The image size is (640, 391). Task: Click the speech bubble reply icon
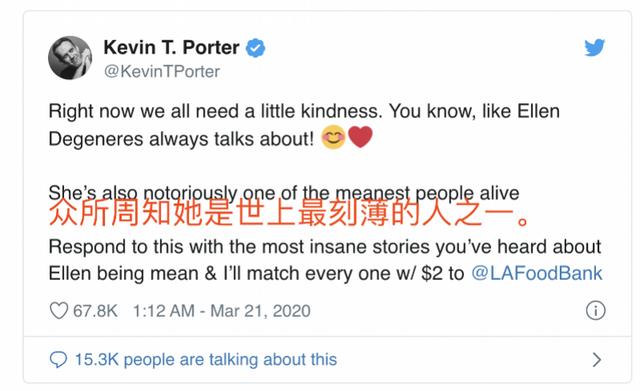point(58,360)
